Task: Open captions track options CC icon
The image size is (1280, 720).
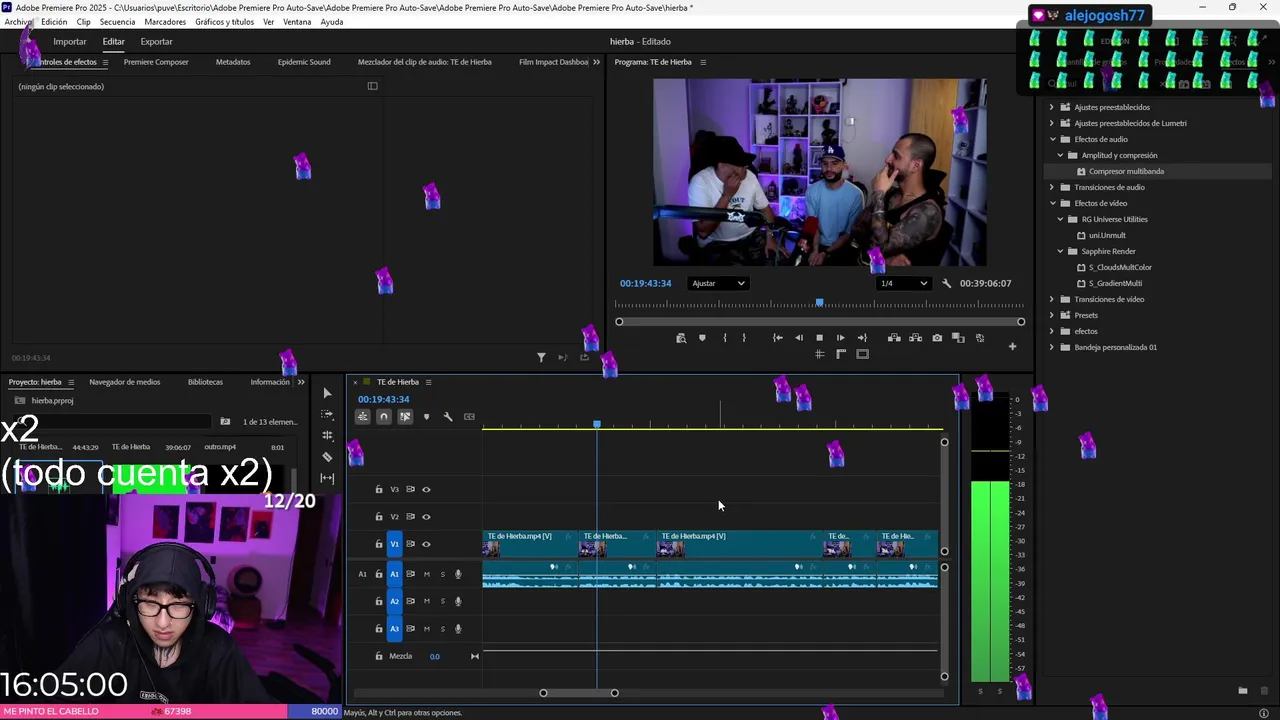Action: 469,417
